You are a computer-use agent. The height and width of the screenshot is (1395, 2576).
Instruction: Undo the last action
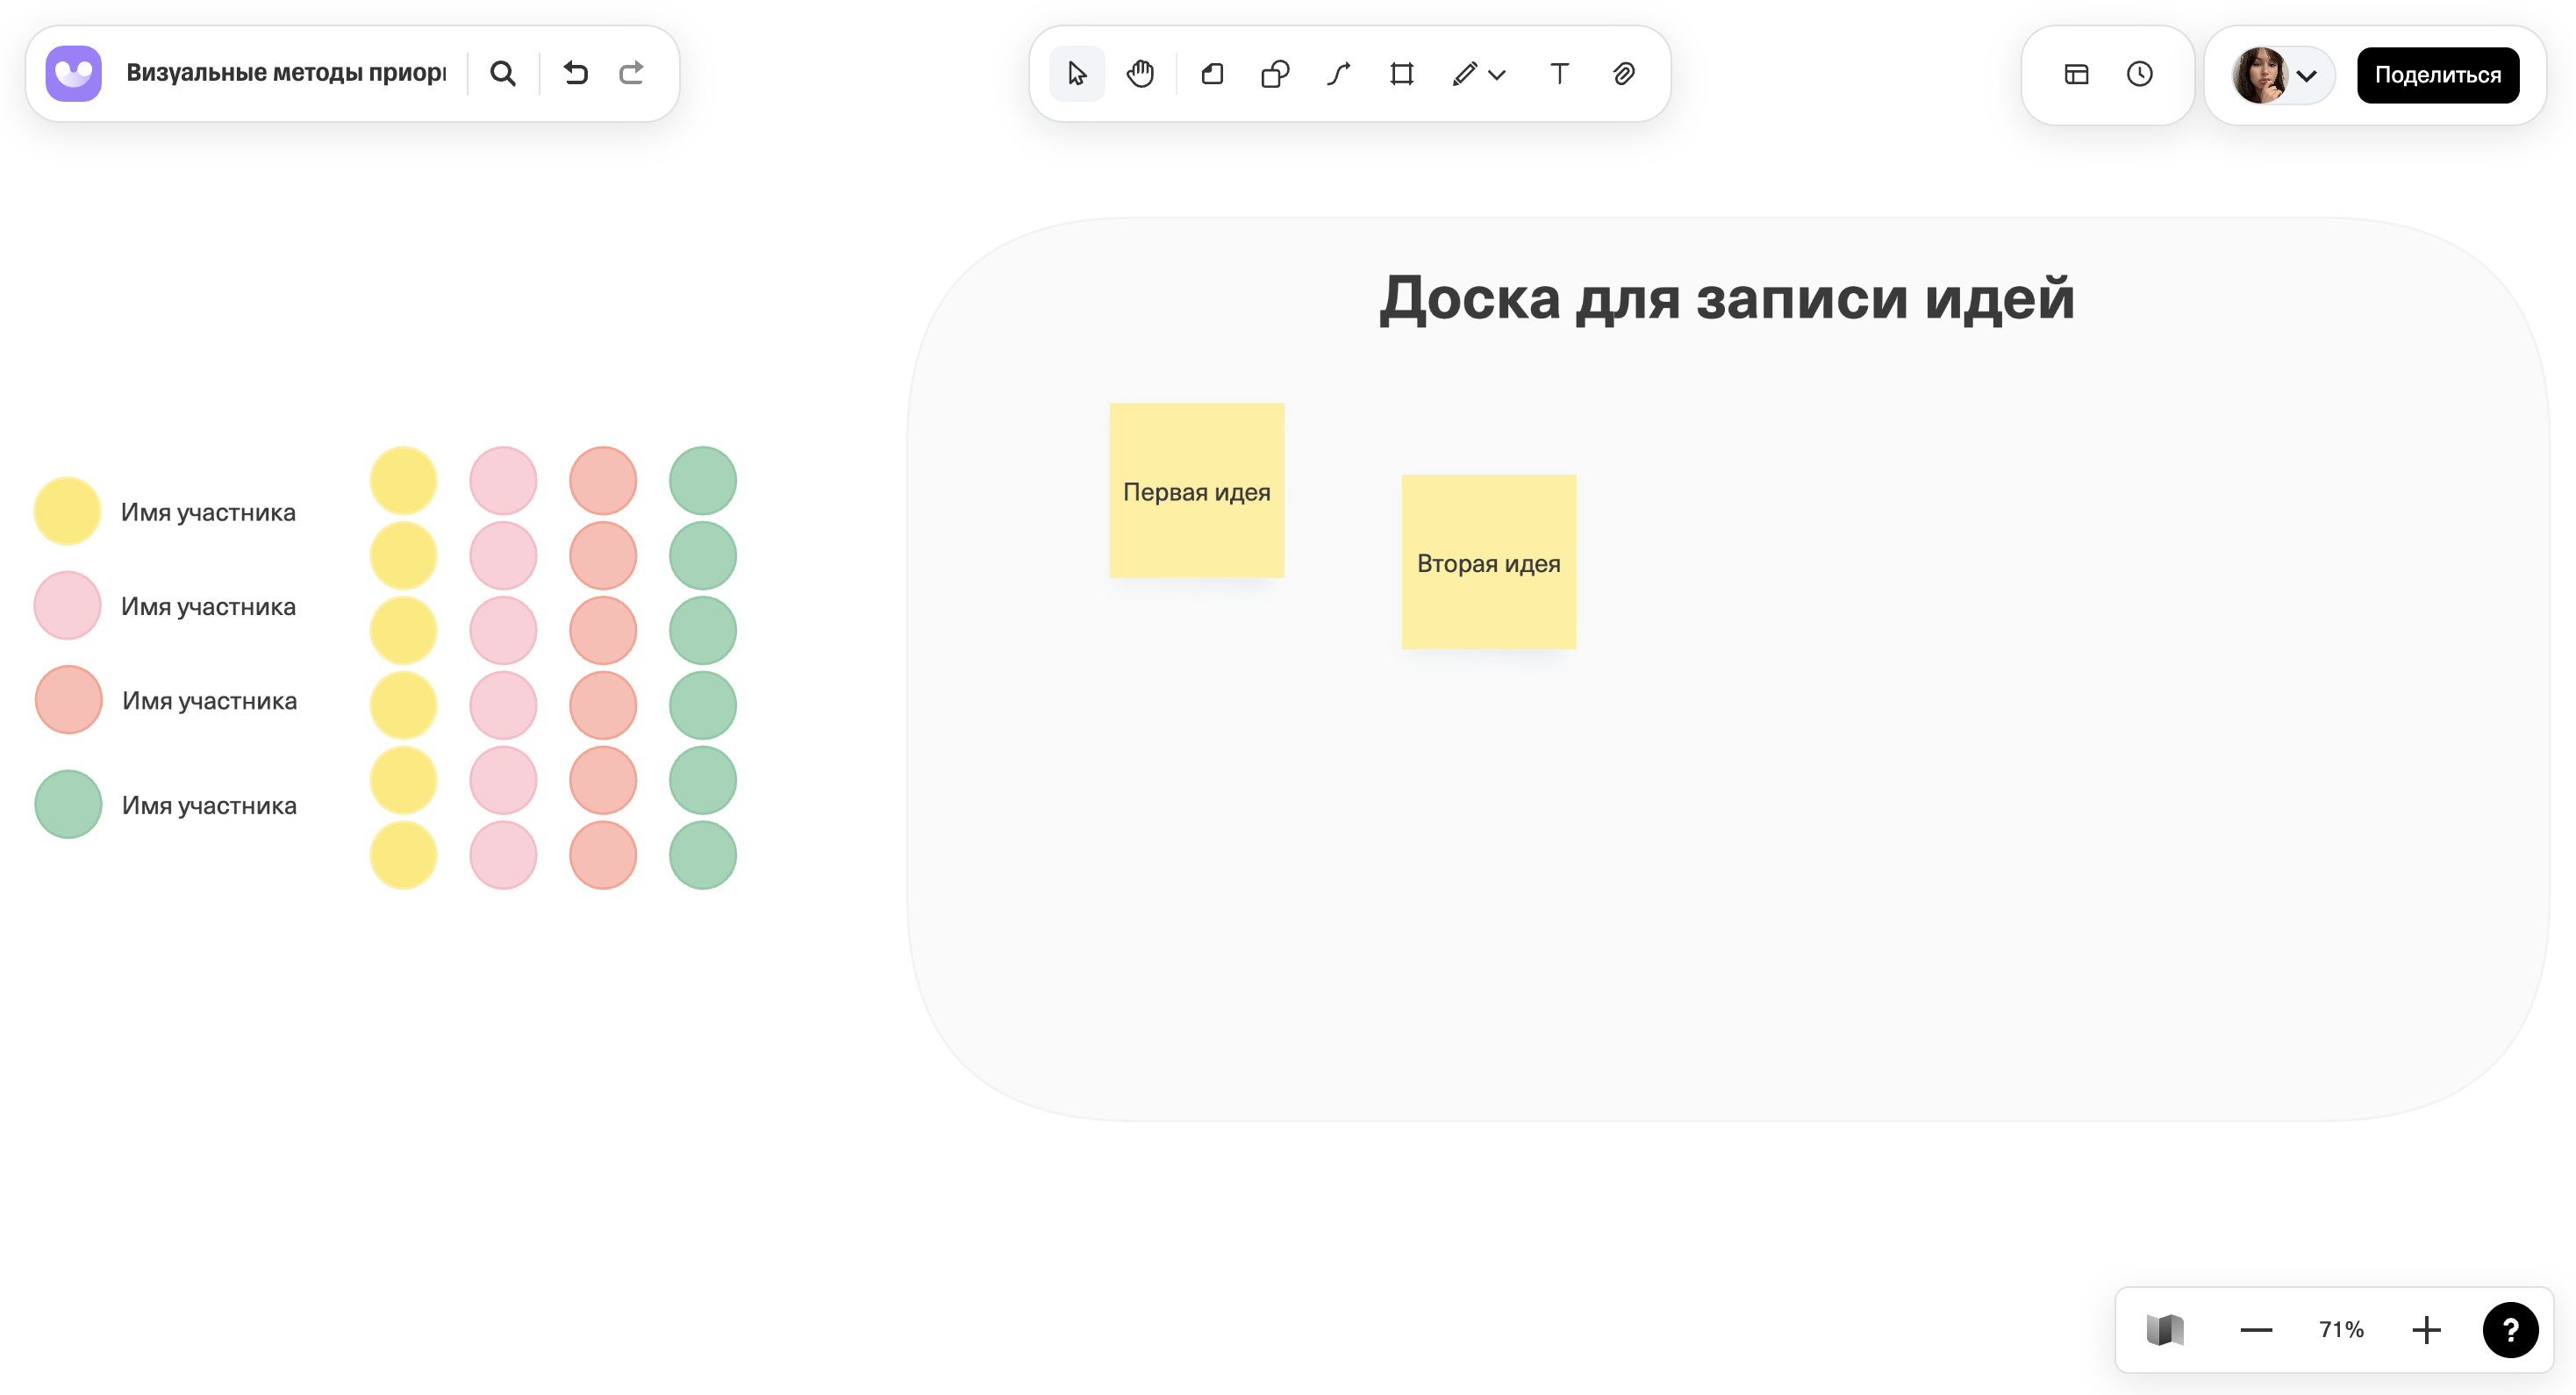coord(576,73)
